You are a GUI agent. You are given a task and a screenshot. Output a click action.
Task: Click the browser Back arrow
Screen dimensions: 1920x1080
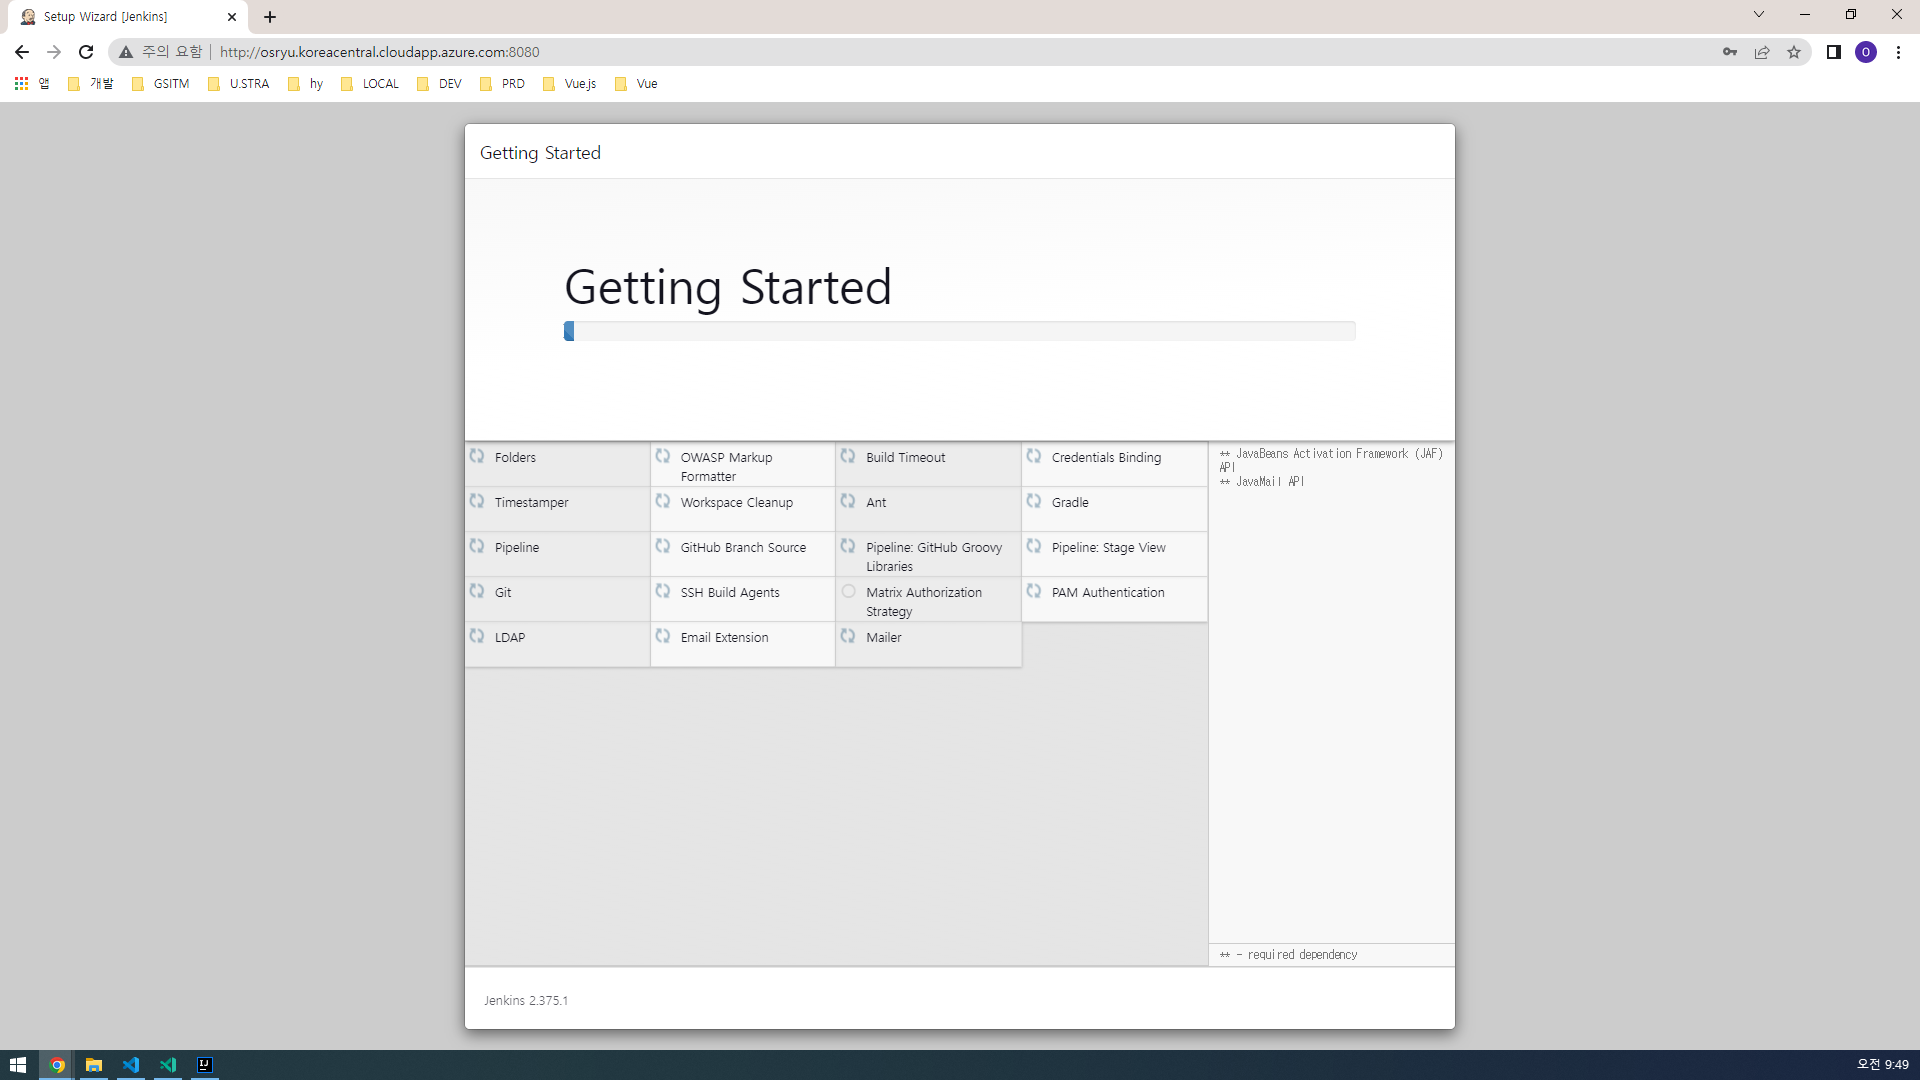22,52
